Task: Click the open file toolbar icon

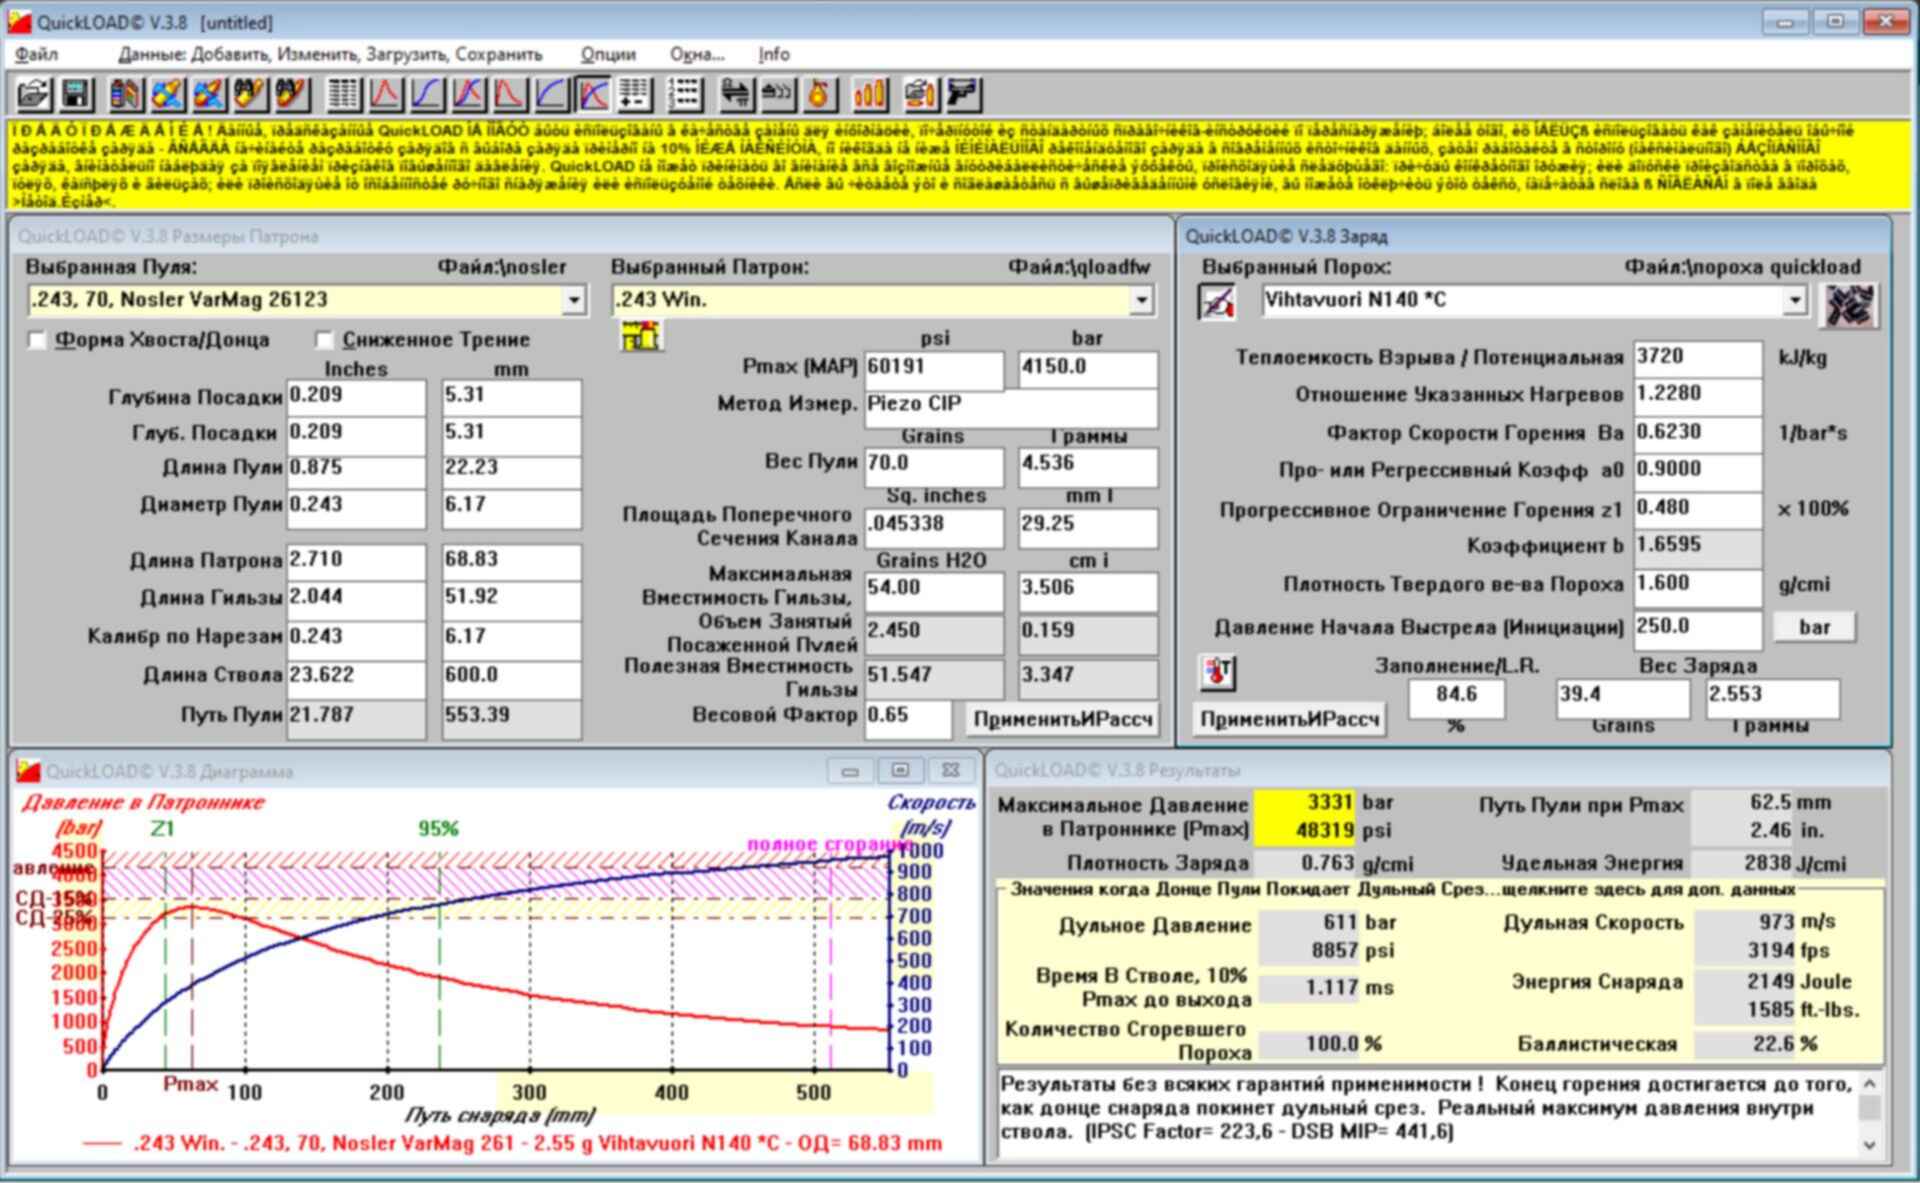Action: pyautogui.click(x=34, y=94)
